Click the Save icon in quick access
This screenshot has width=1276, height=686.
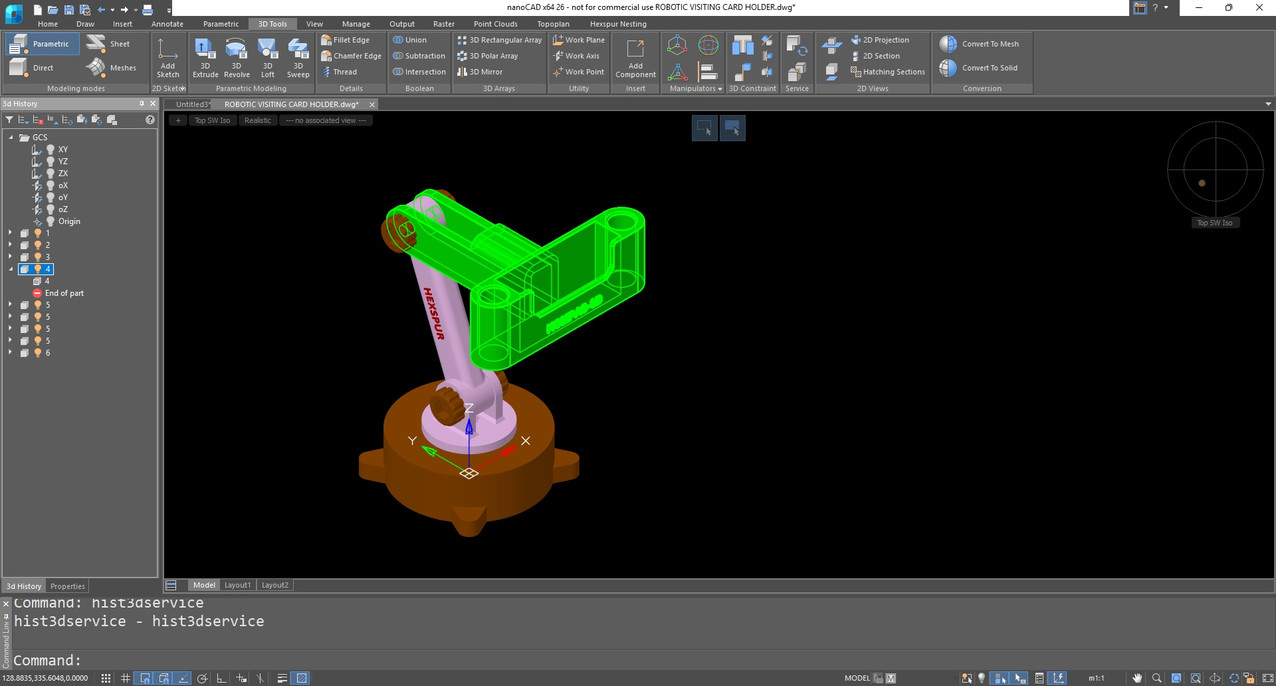[x=69, y=9]
